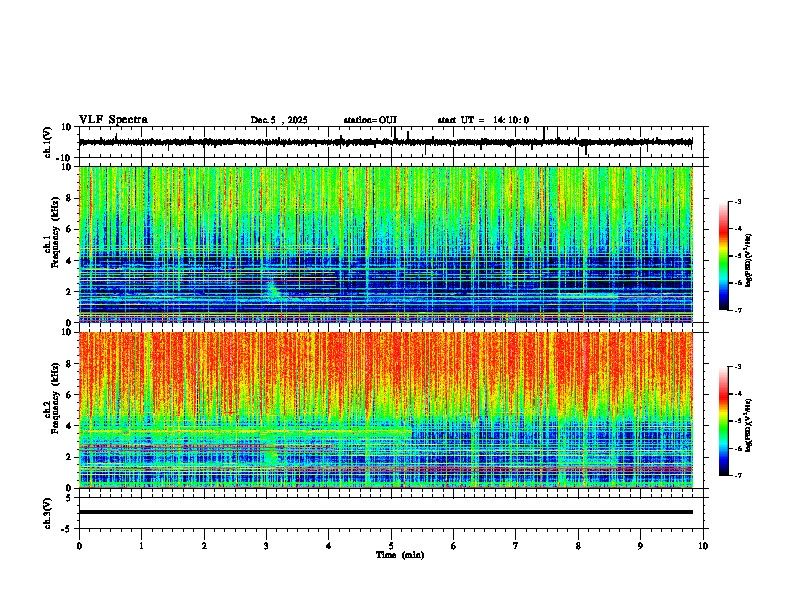Click the flat ch.3 voltage trace line
Screen dimensions: 792x612
point(386,512)
